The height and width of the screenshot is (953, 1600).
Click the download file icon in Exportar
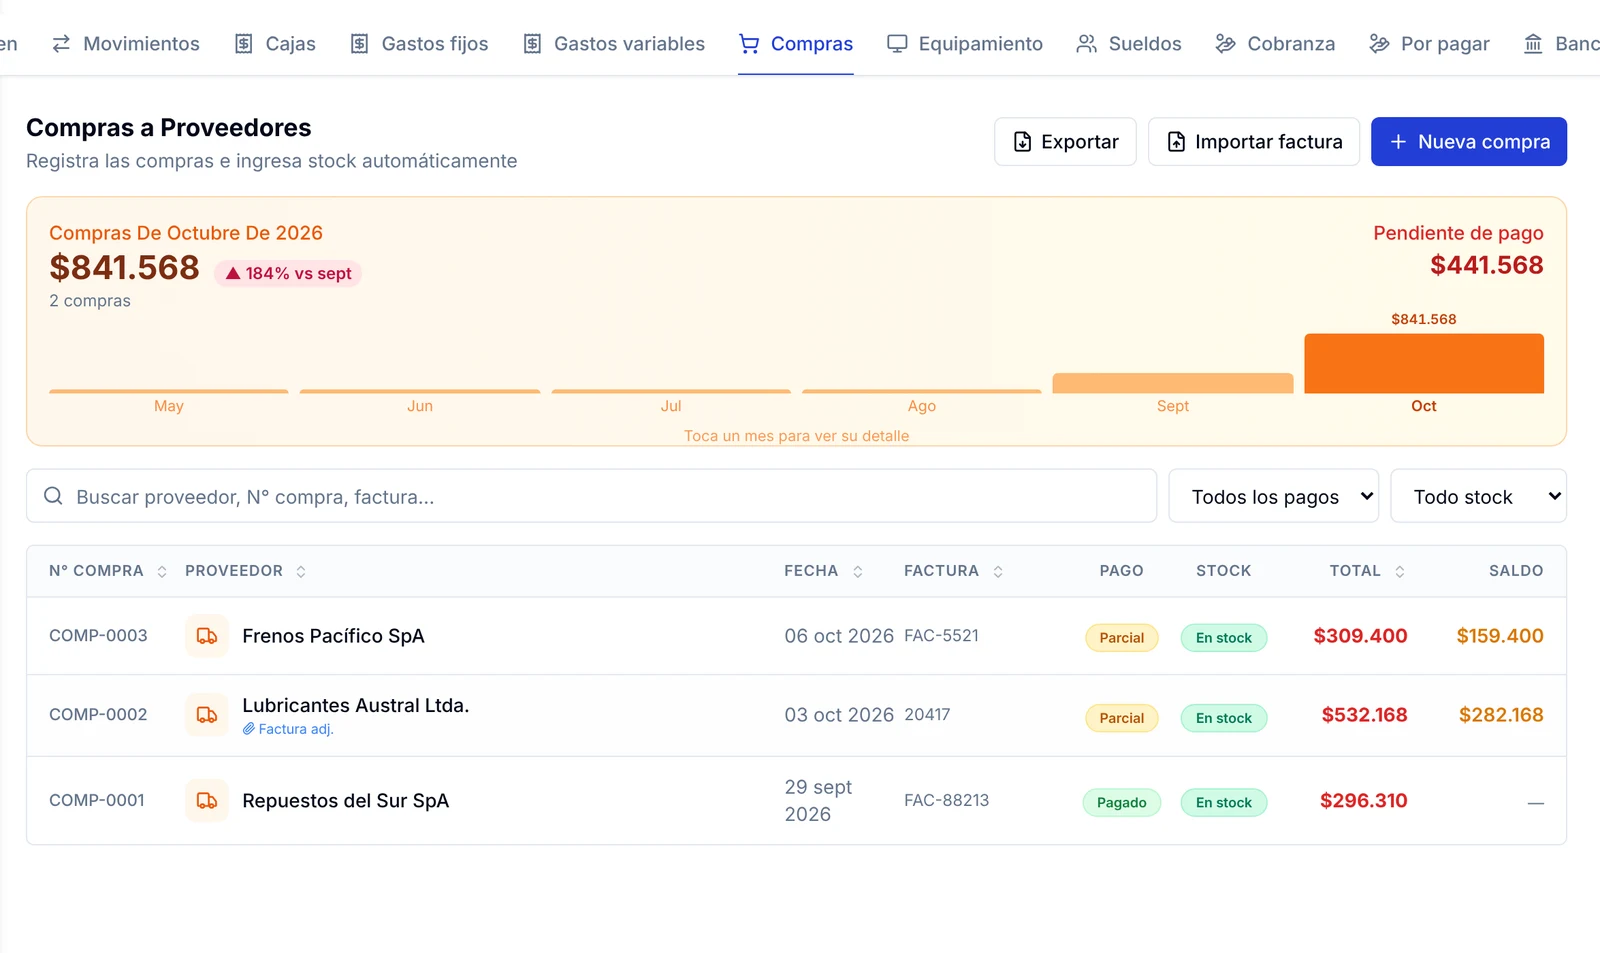pyautogui.click(x=1023, y=142)
